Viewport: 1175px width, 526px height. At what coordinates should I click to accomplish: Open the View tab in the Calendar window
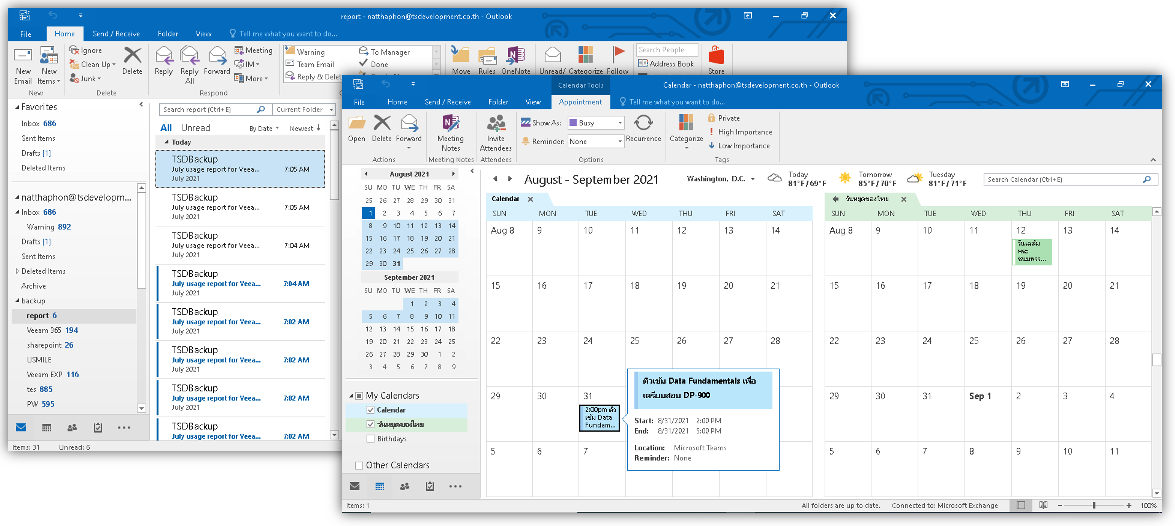coord(533,102)
